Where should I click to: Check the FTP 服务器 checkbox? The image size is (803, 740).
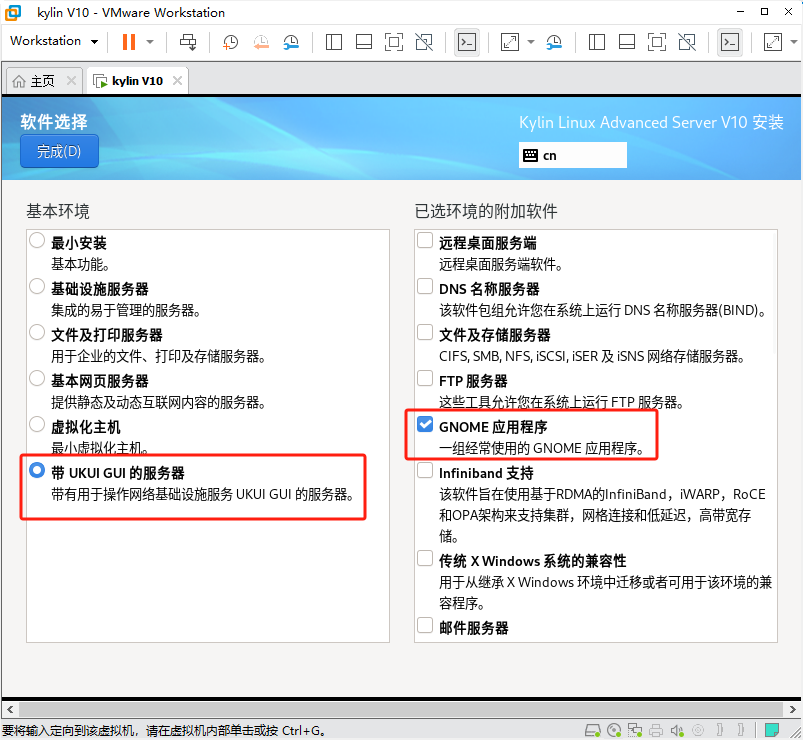click(425, 378)
